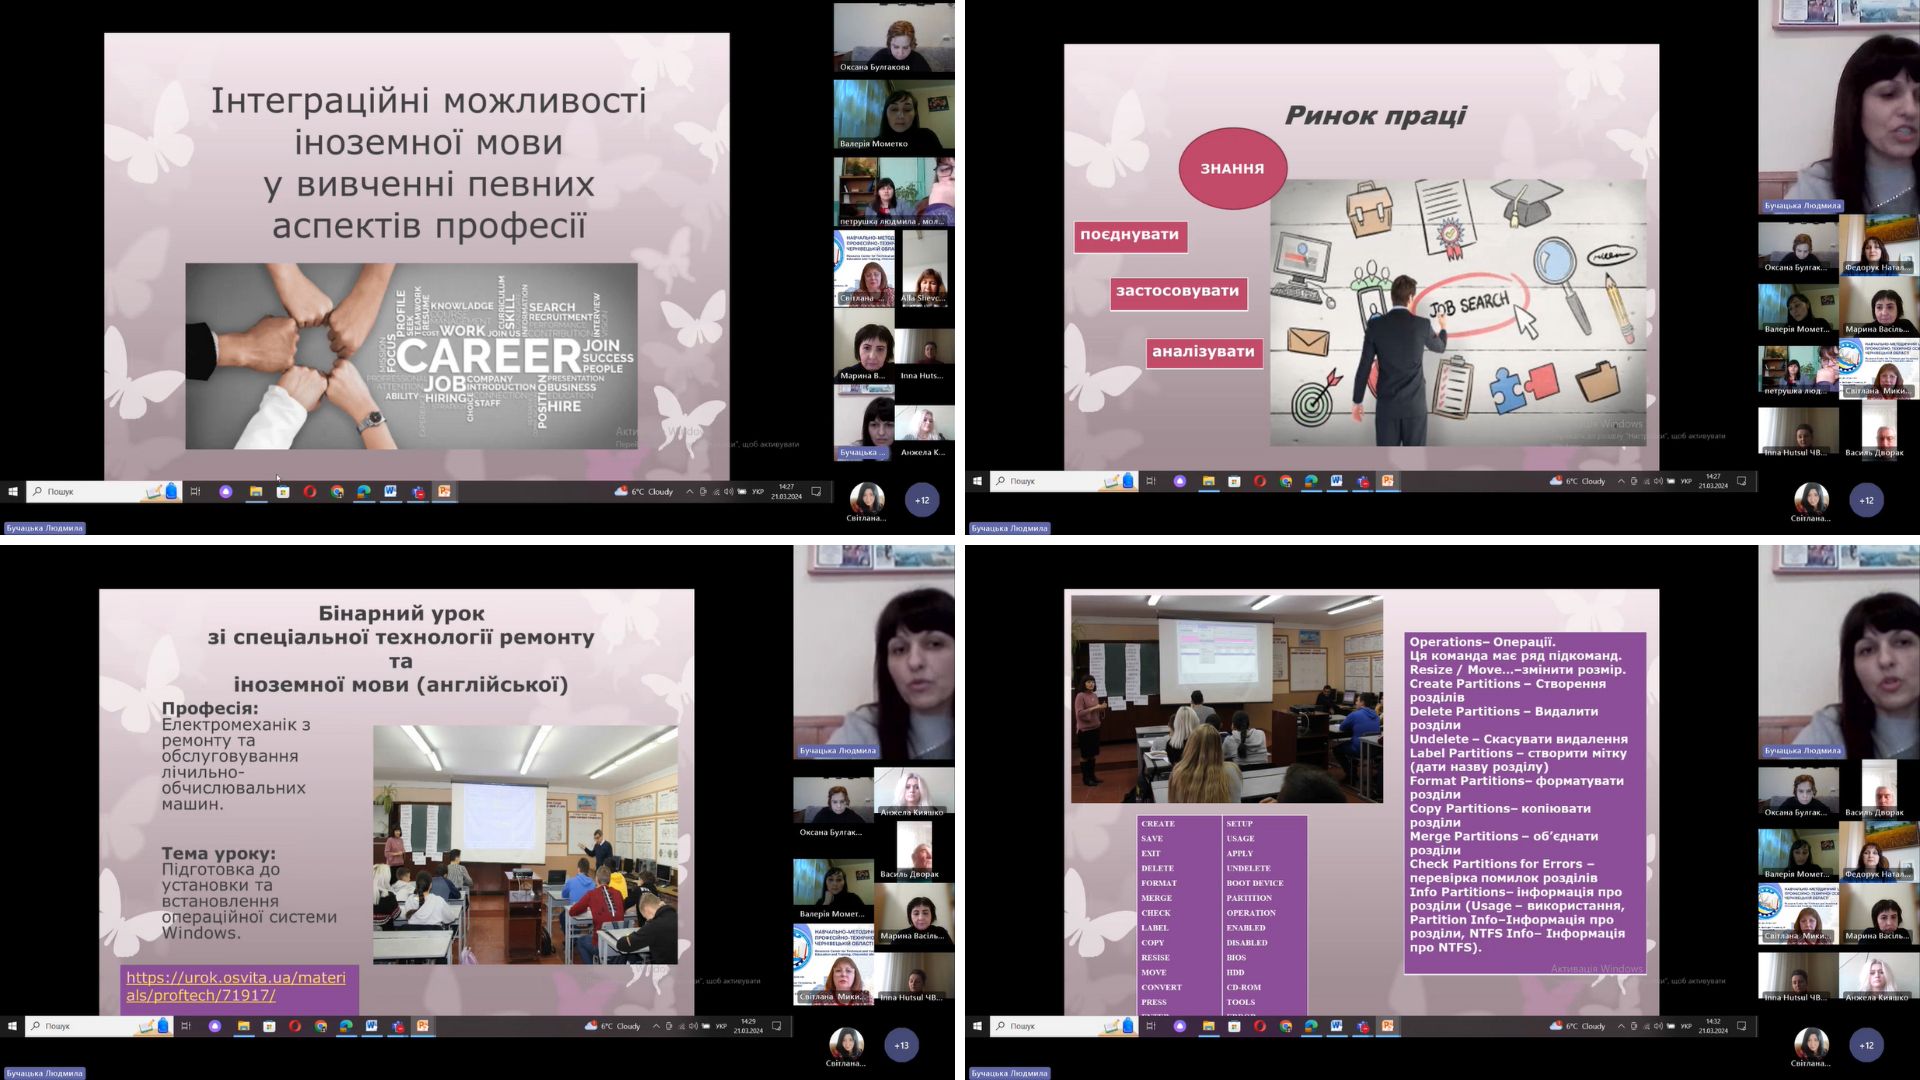Open Opera browser icon under 'Ринок праці' slide
Screen dimensions: 1920x1080
1259,481
